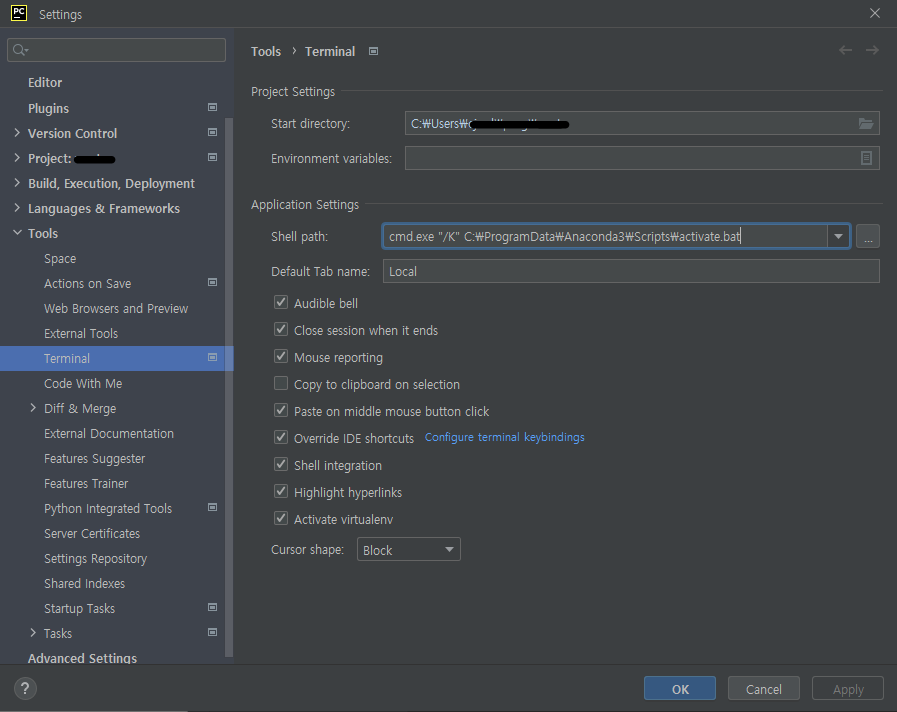Click the settings search input field

pos(117,50)
